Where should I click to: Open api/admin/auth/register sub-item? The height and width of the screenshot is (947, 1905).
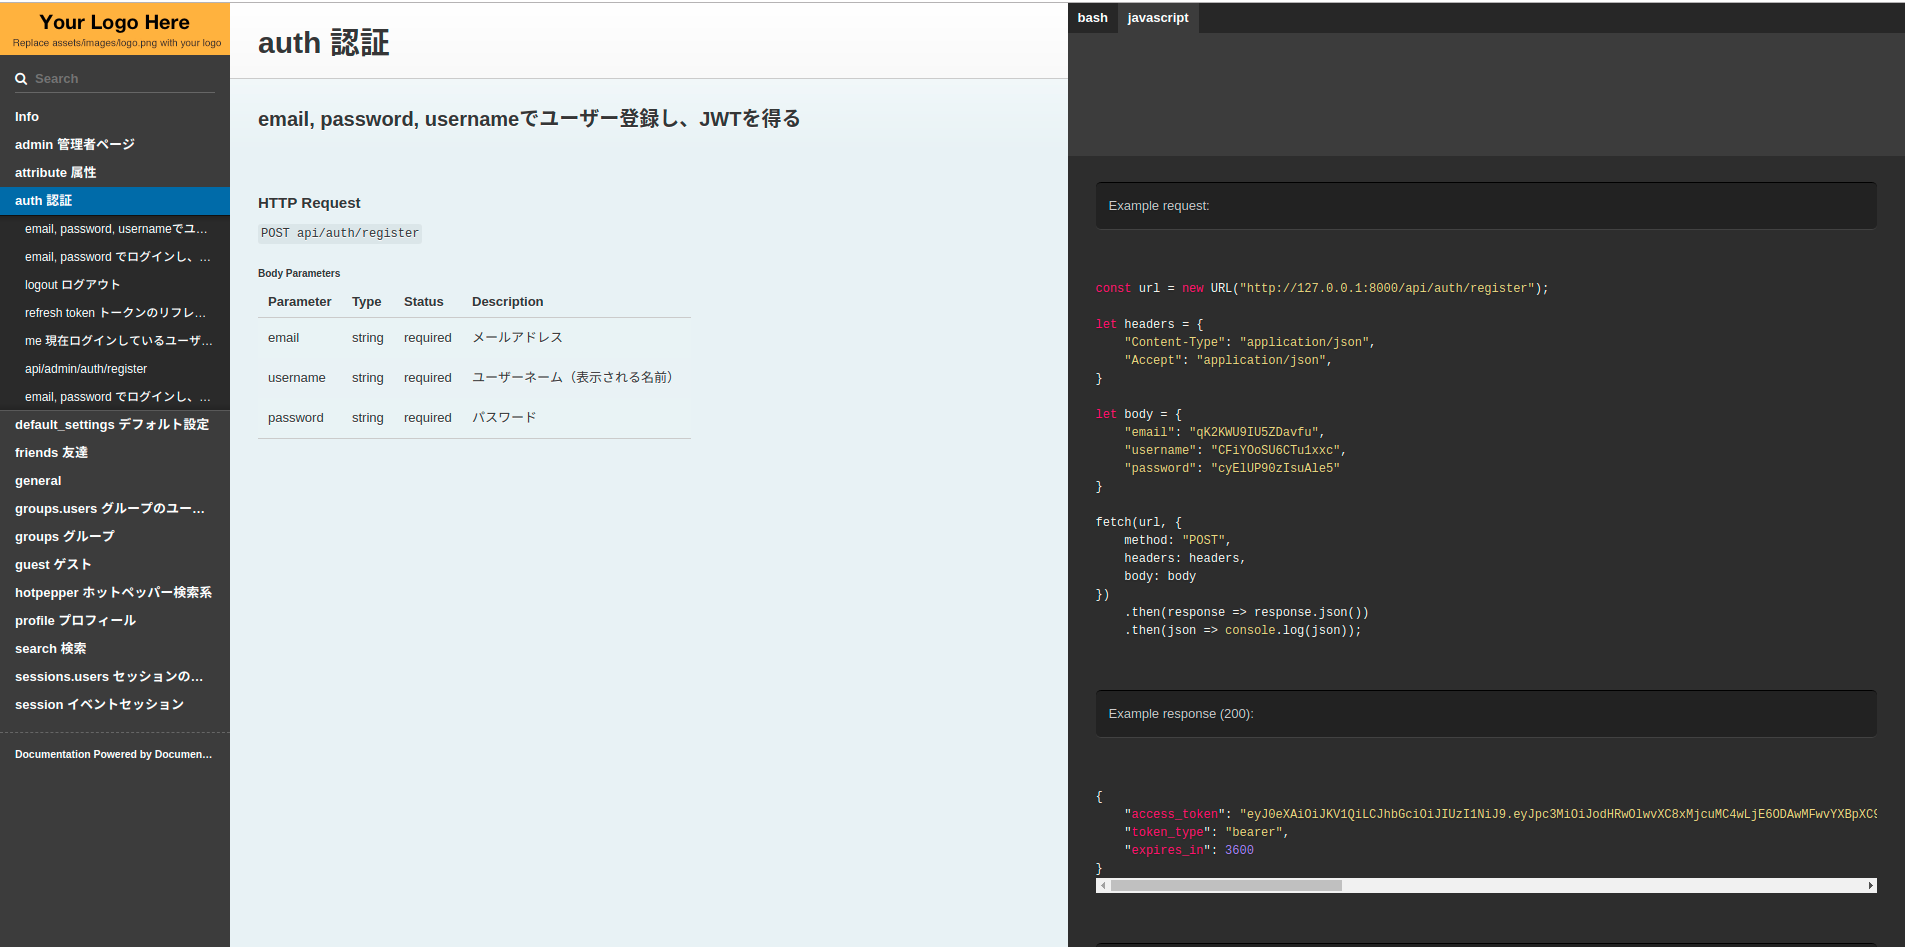click(x=86, y=369)
